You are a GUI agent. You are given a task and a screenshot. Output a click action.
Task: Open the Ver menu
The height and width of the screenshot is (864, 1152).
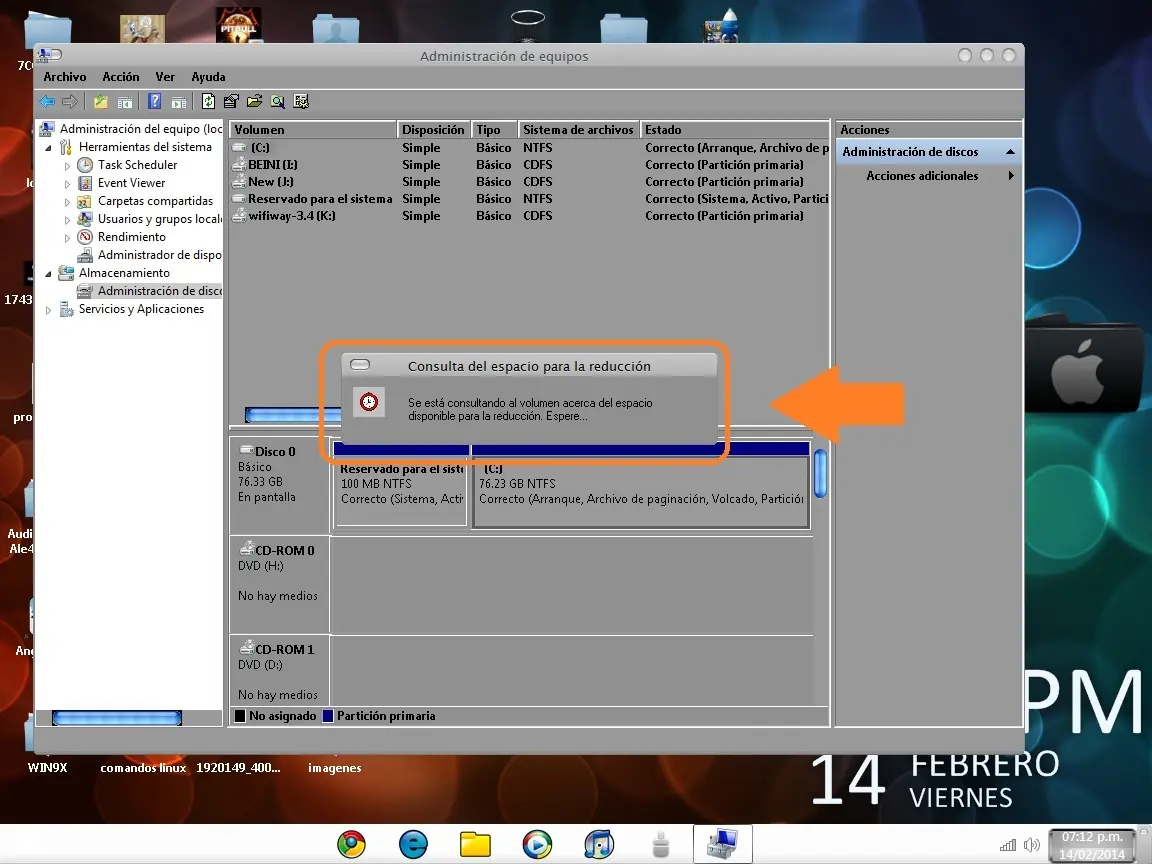tap(165, 76)
